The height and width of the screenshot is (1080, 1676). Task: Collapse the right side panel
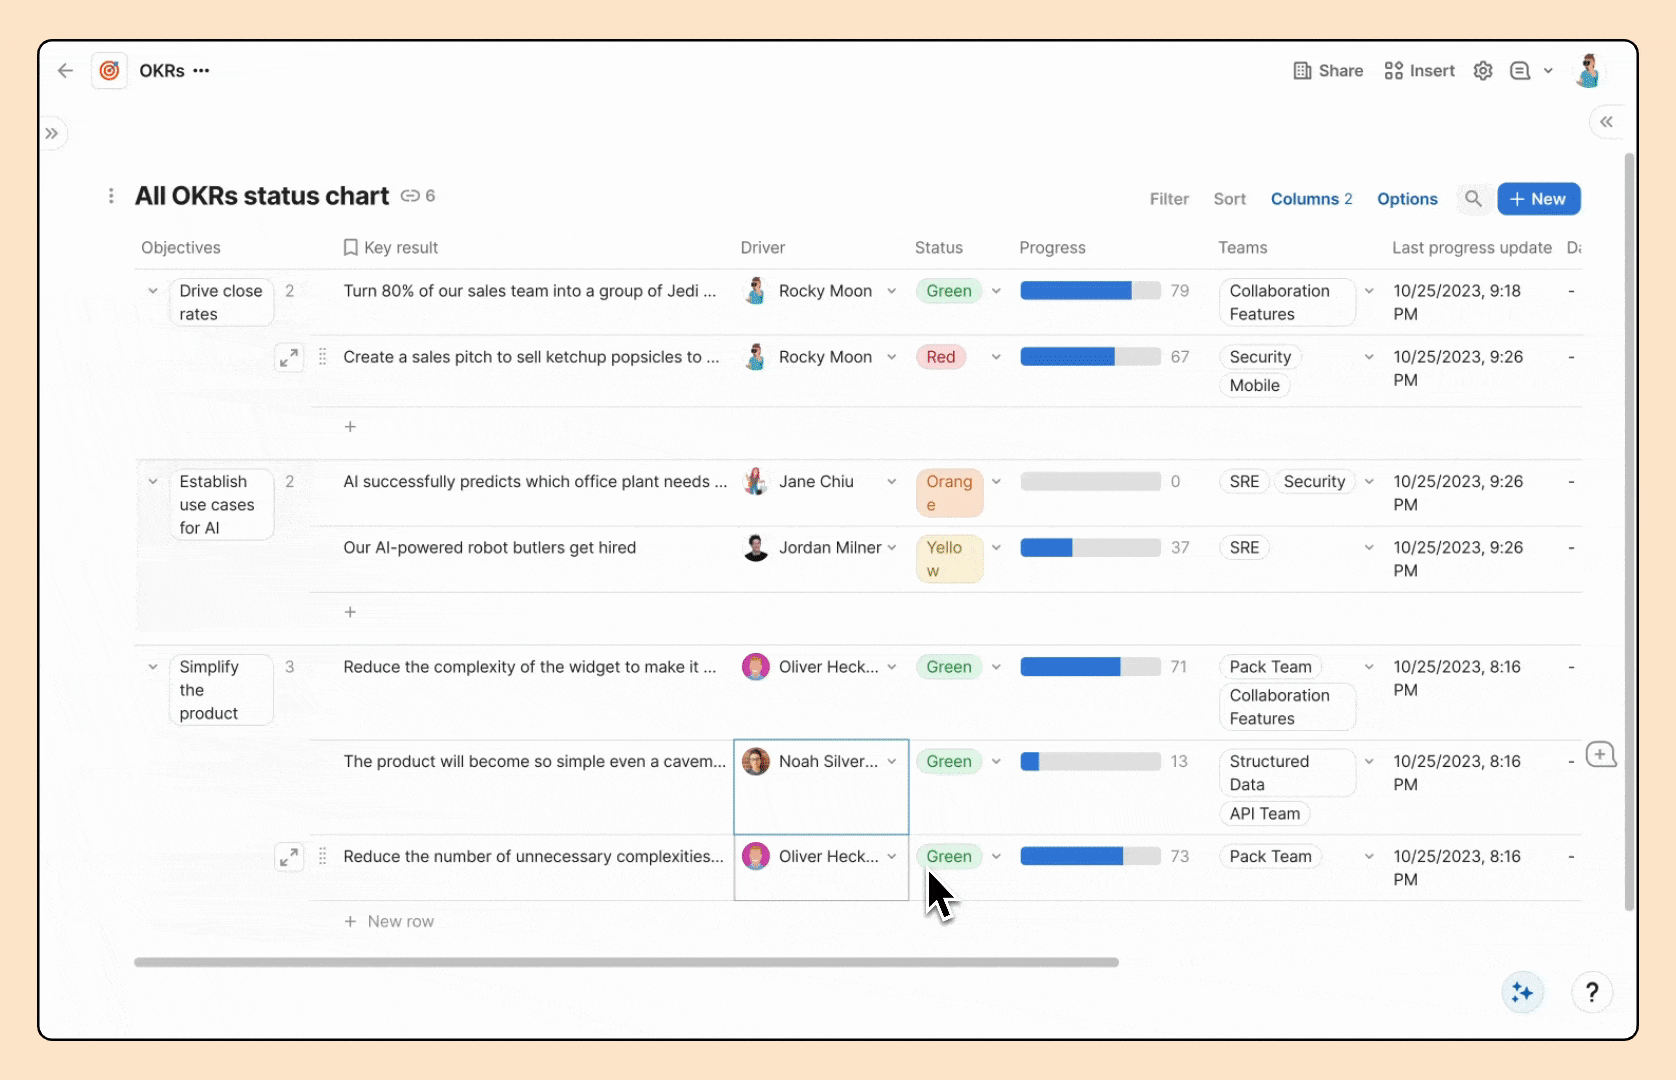1606,122
